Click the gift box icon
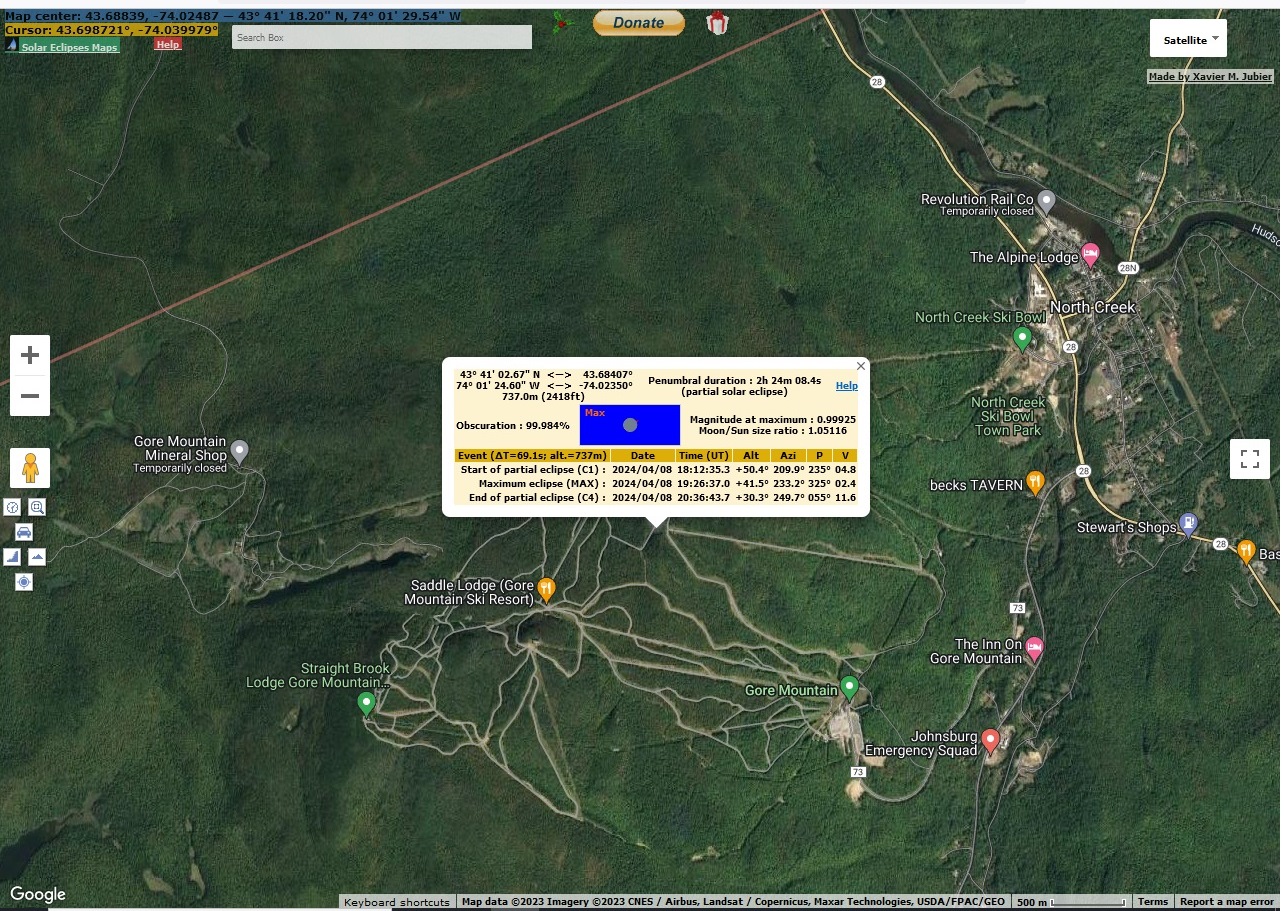The width and height of the screenshot is (1284, 911). coord(717,23)
